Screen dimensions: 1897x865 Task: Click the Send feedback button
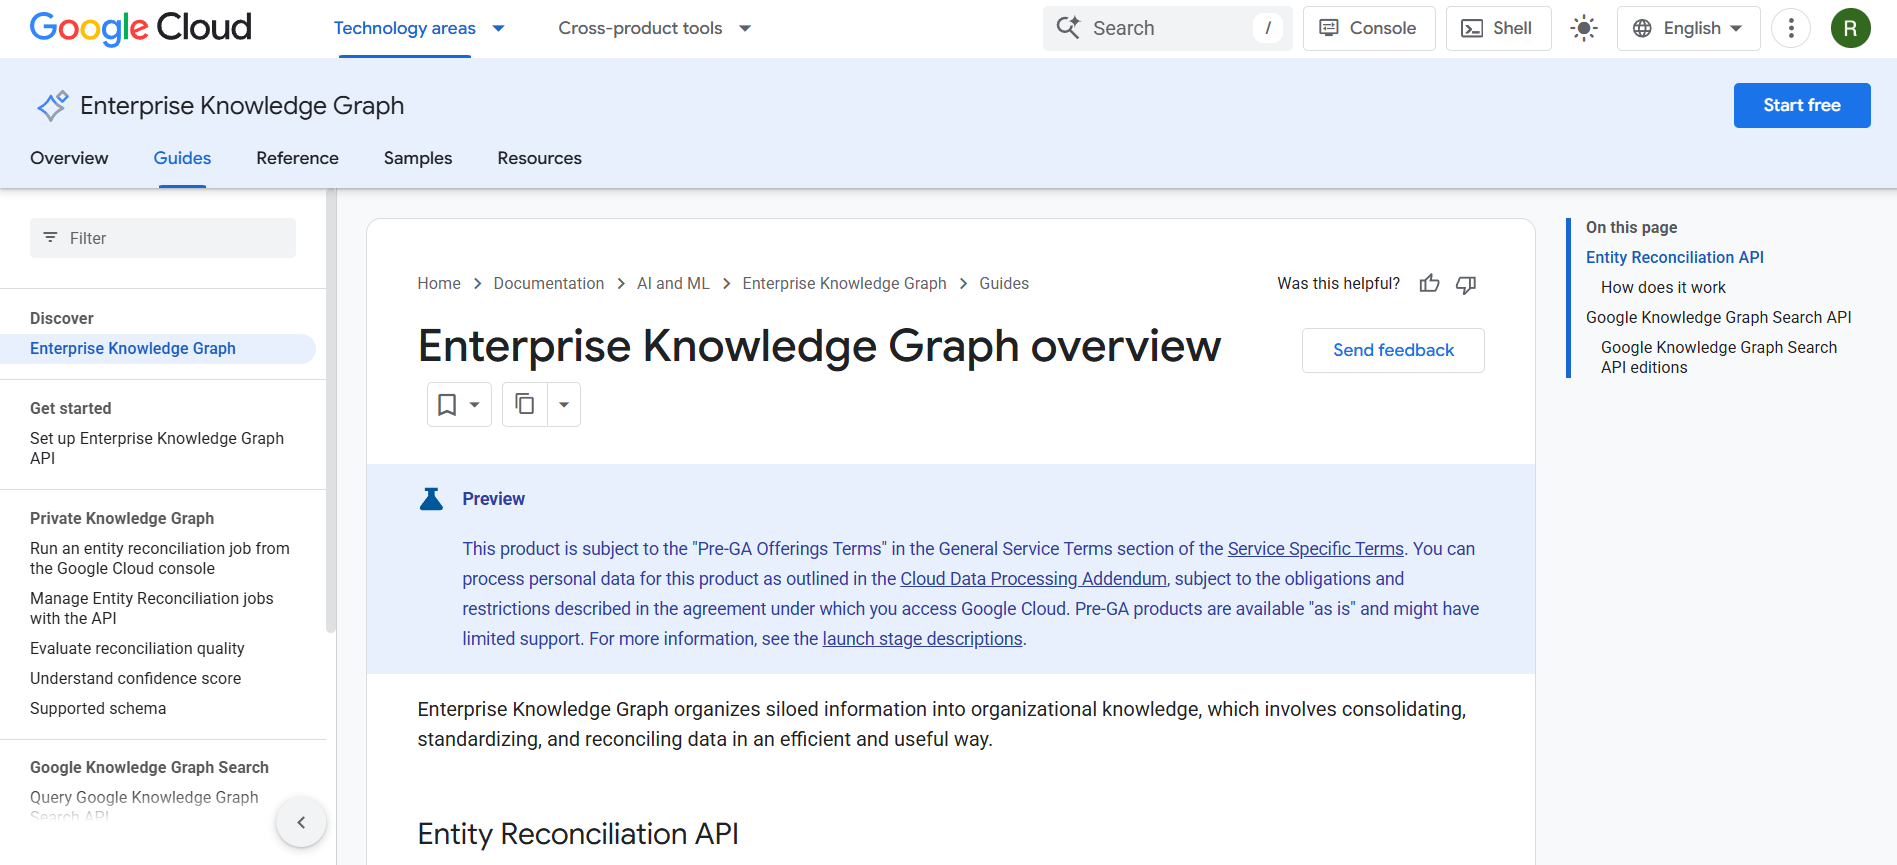click(x=1393, y=350)
